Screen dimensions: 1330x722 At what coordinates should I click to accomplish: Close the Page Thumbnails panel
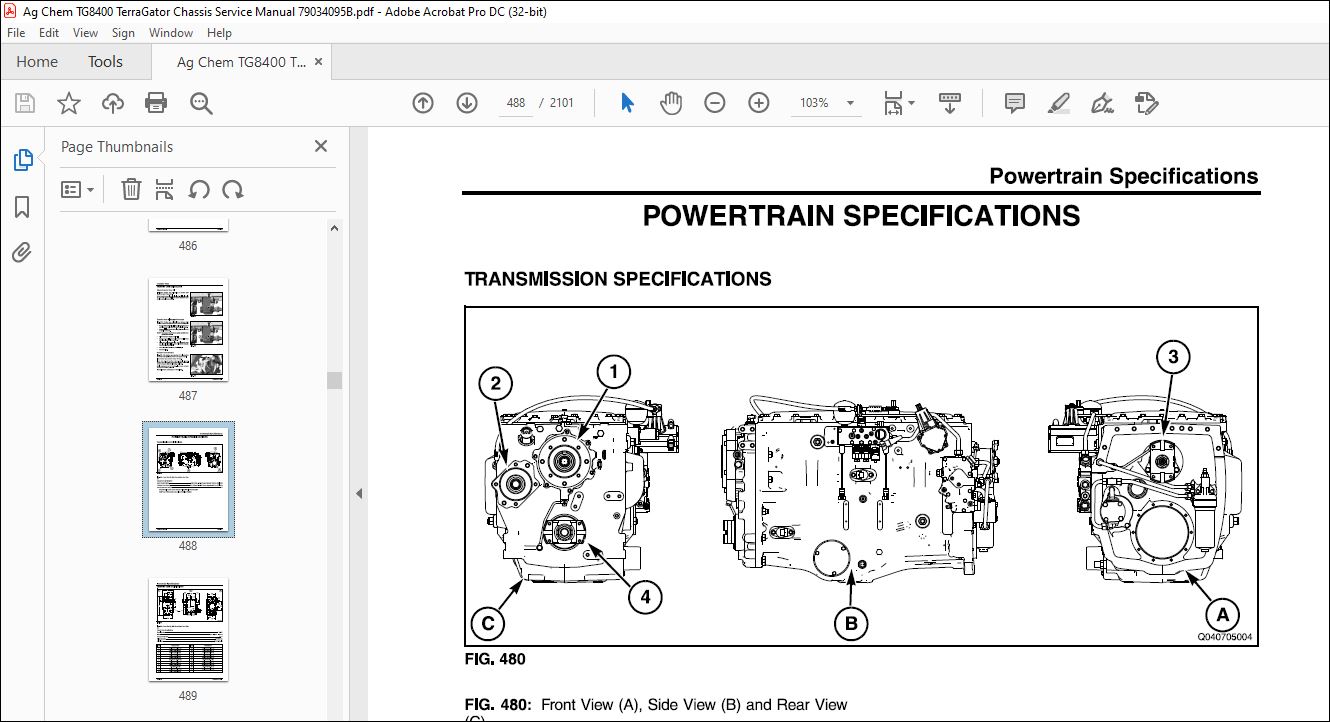point(321,146)
